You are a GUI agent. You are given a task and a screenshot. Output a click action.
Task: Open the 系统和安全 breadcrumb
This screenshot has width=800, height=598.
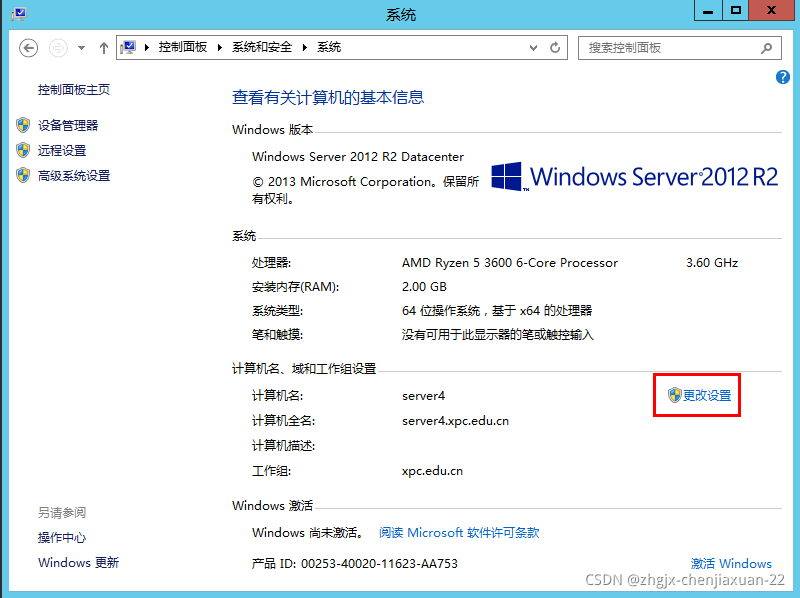[x=262, y=47]
